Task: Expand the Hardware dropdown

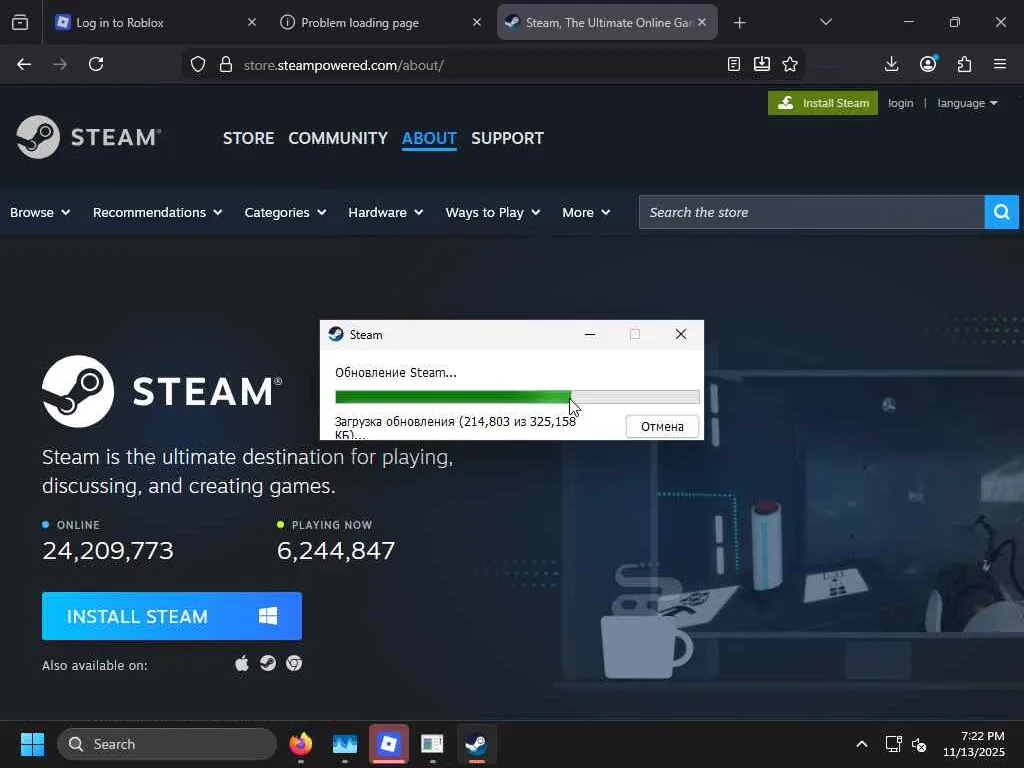Action: tap(385, 212)
